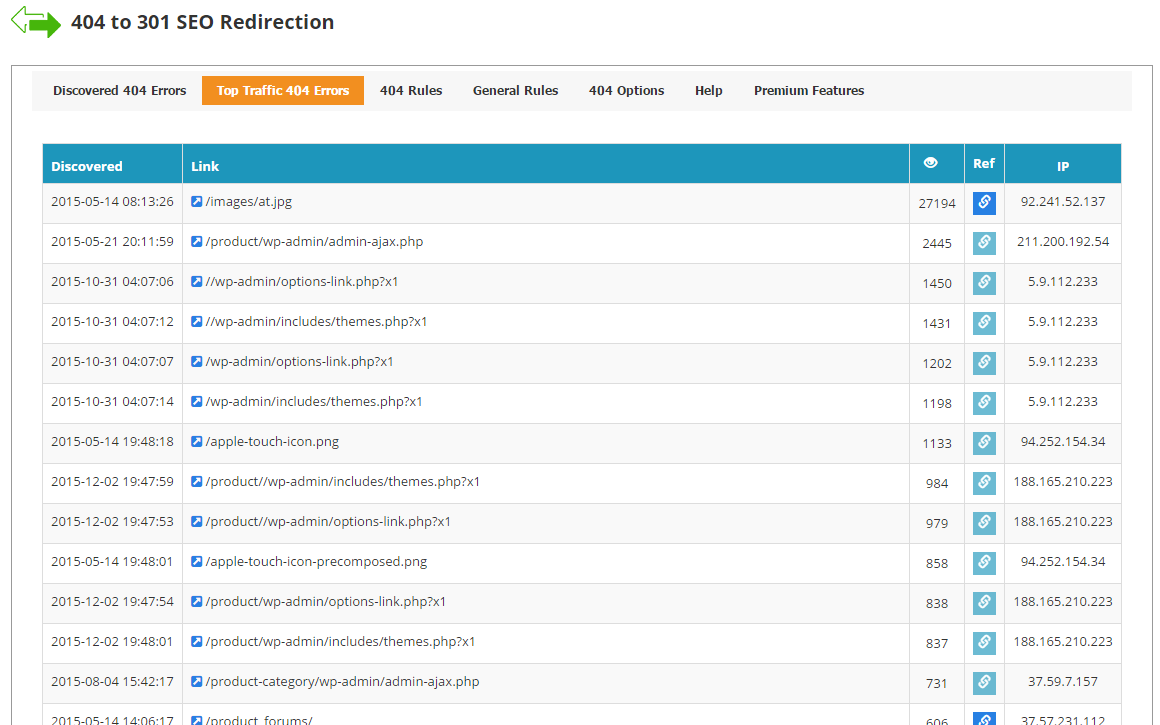
Task: Open referrer icon for /product/wp-admin/admin-ajax.php row
Action: [x=984, y=243]
